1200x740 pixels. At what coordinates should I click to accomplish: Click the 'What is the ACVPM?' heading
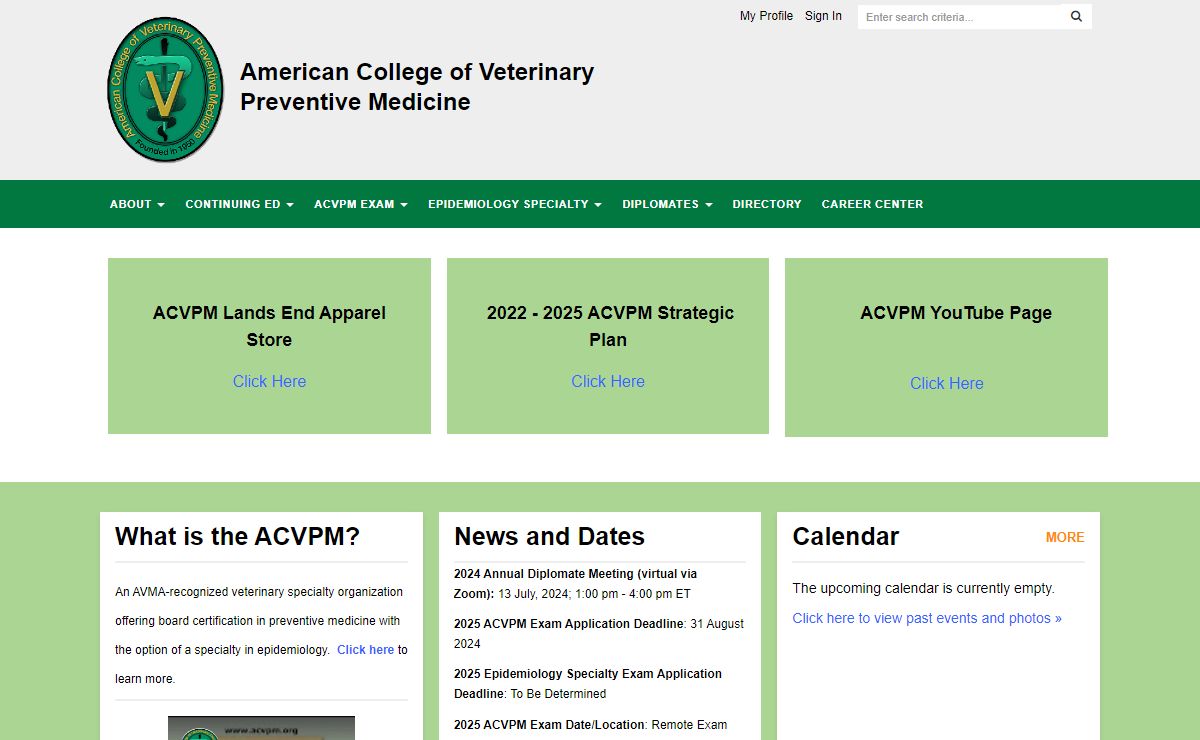pyautogui.click(x=237, y=537)
